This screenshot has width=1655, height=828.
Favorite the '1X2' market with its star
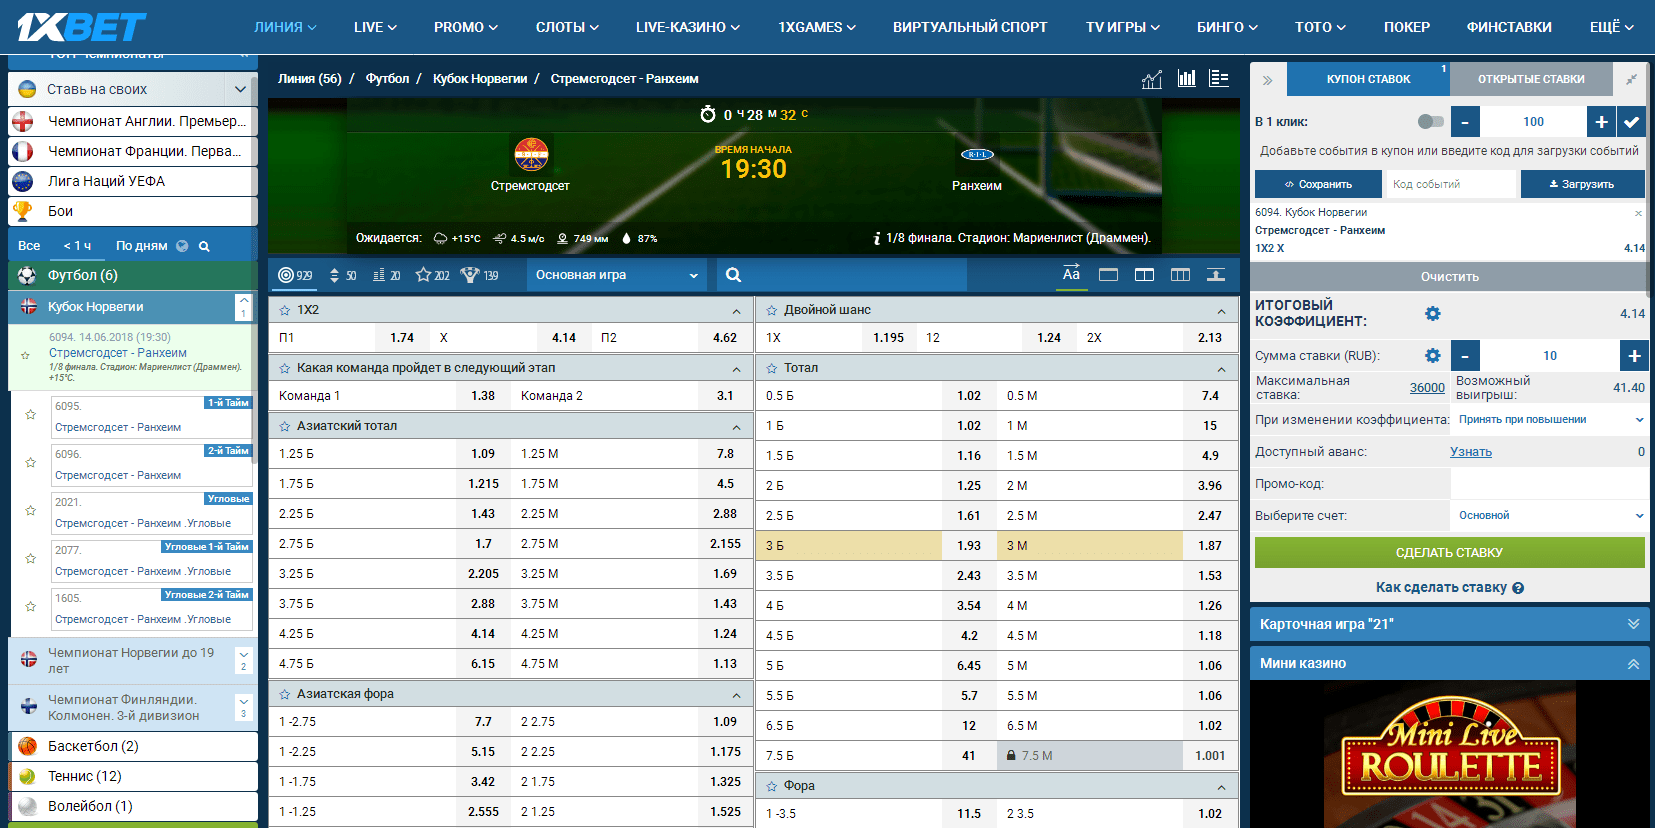click(x=285, y=310)
